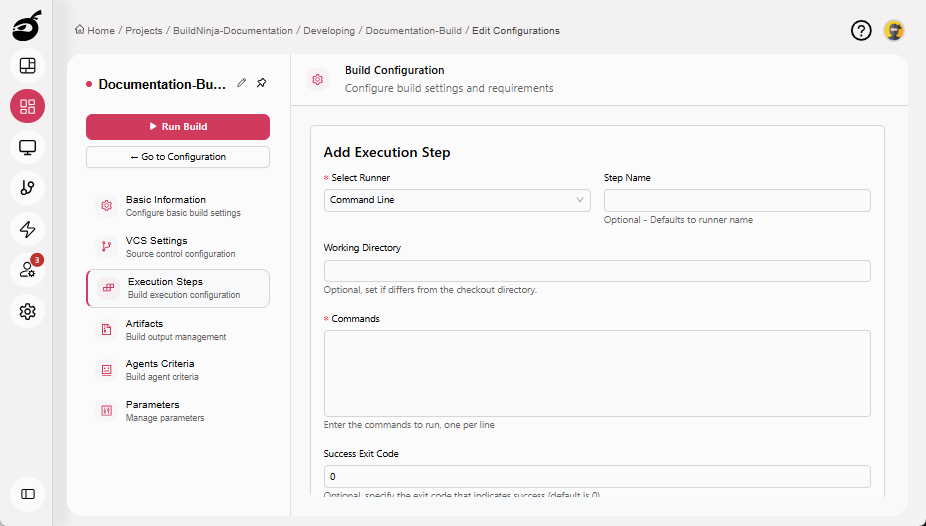926x526 pixels.
Task: Open the settings gear icon in sidebar
Action: pos(28,311)
